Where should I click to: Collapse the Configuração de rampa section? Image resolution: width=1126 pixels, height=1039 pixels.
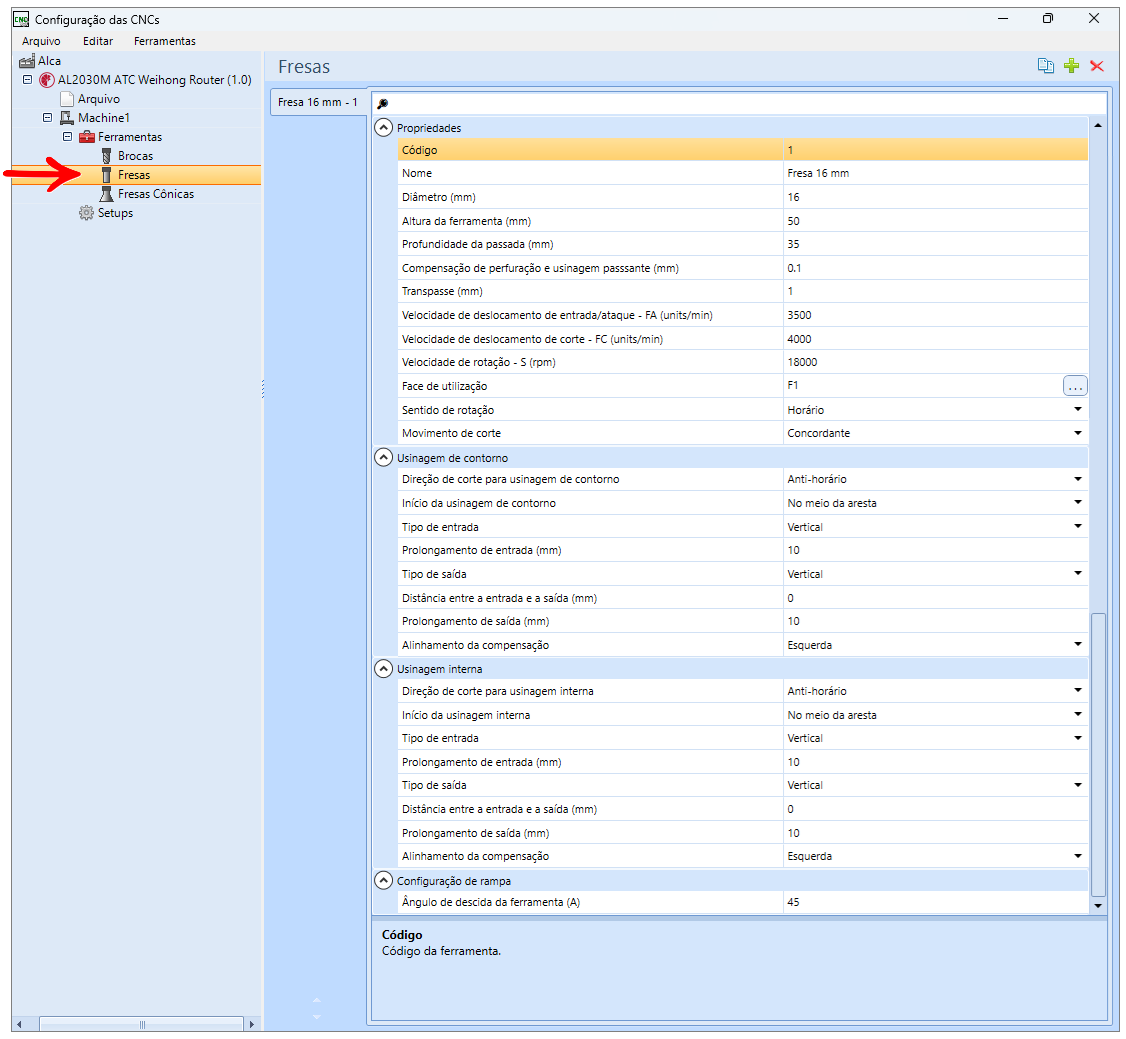[x=384, y=880]
